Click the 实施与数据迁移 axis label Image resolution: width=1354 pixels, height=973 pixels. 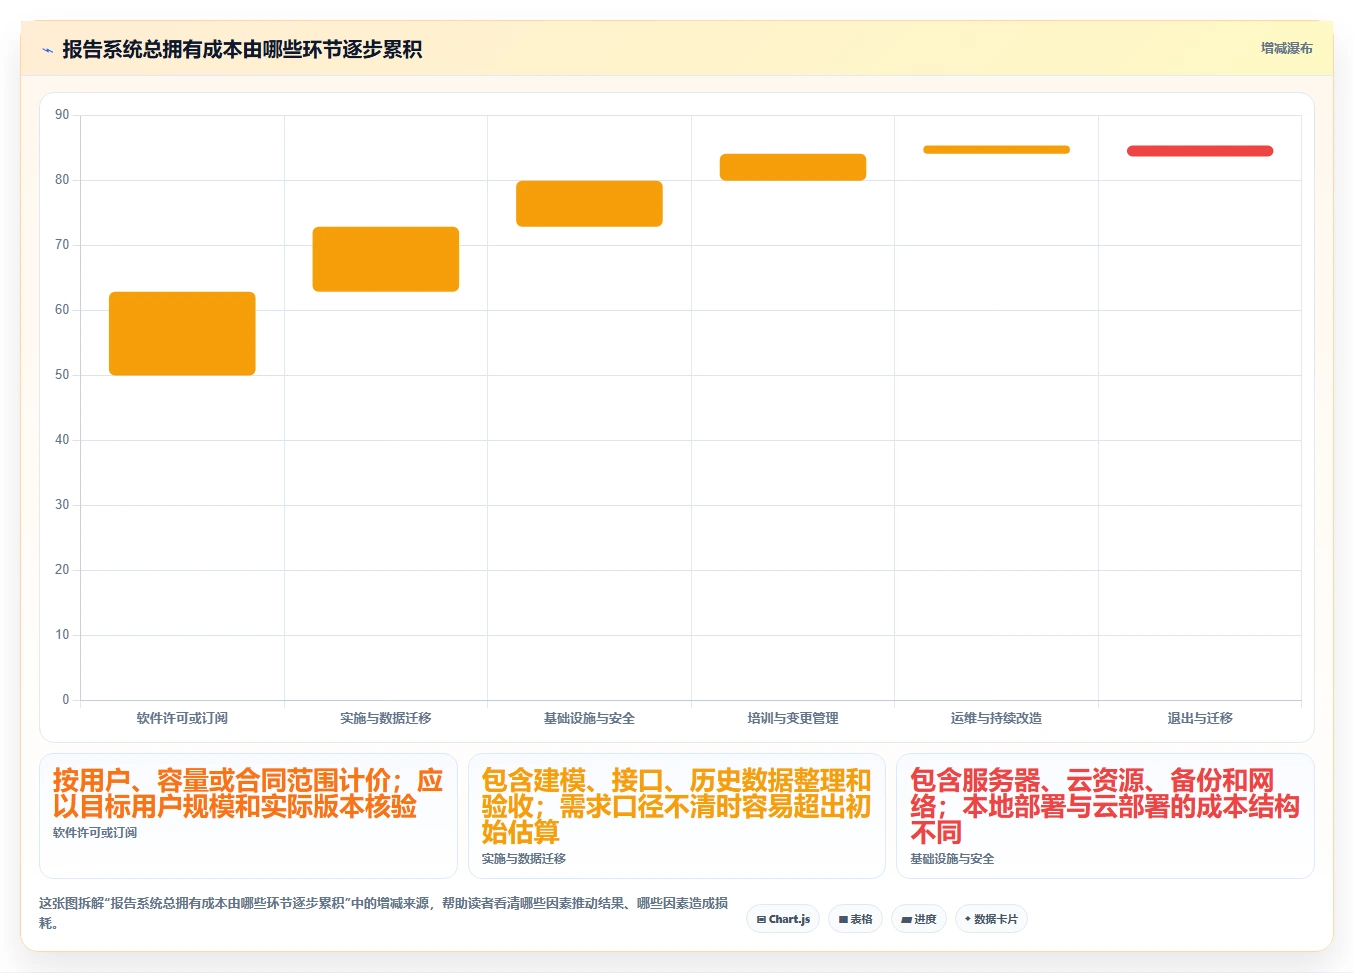(386, 718)
